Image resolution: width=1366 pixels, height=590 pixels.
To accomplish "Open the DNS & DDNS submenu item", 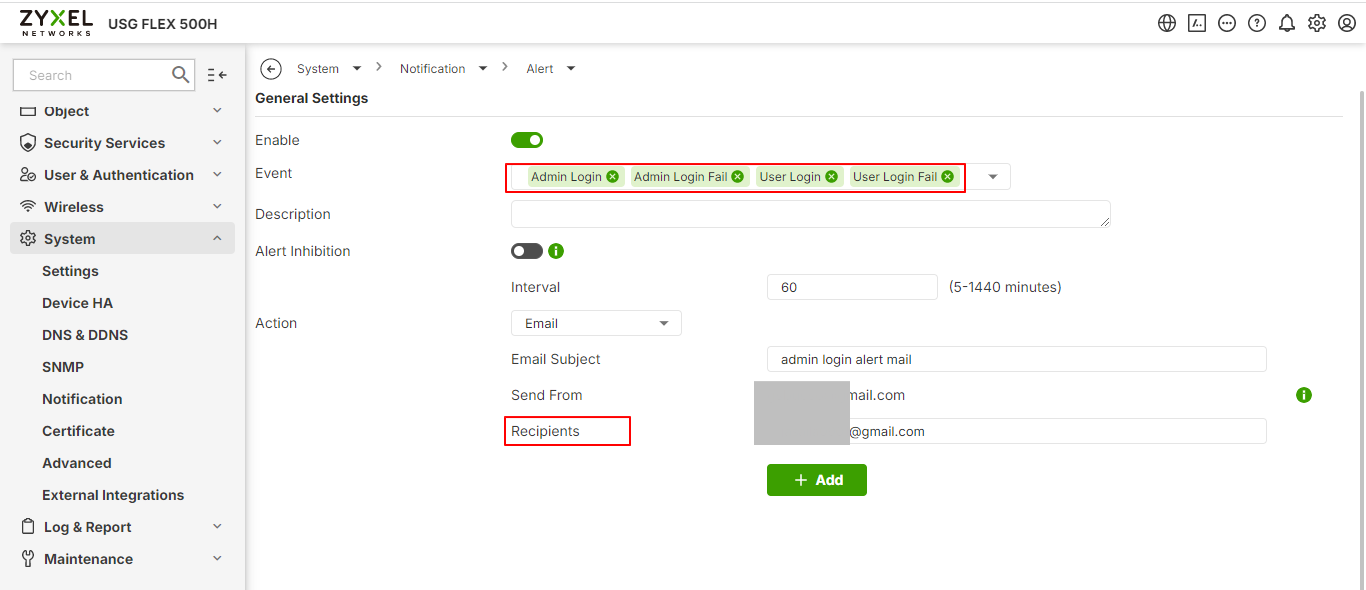I will click(85, 335).
